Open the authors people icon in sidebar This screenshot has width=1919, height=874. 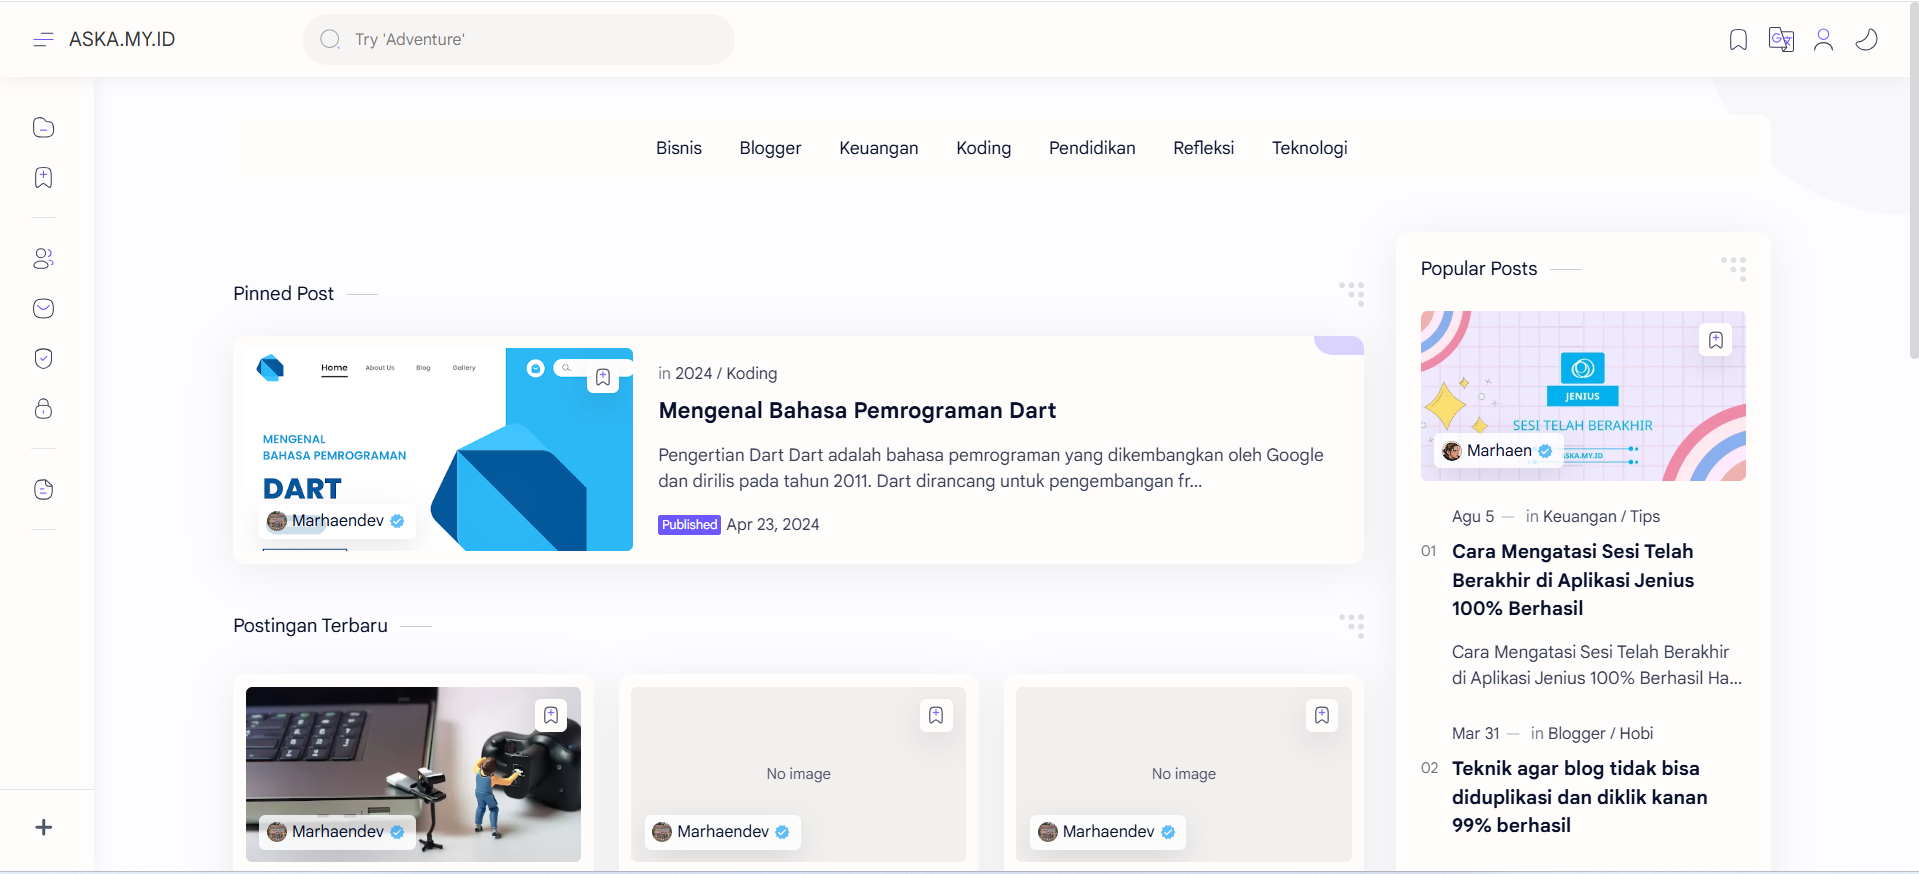tap(43, 258)
